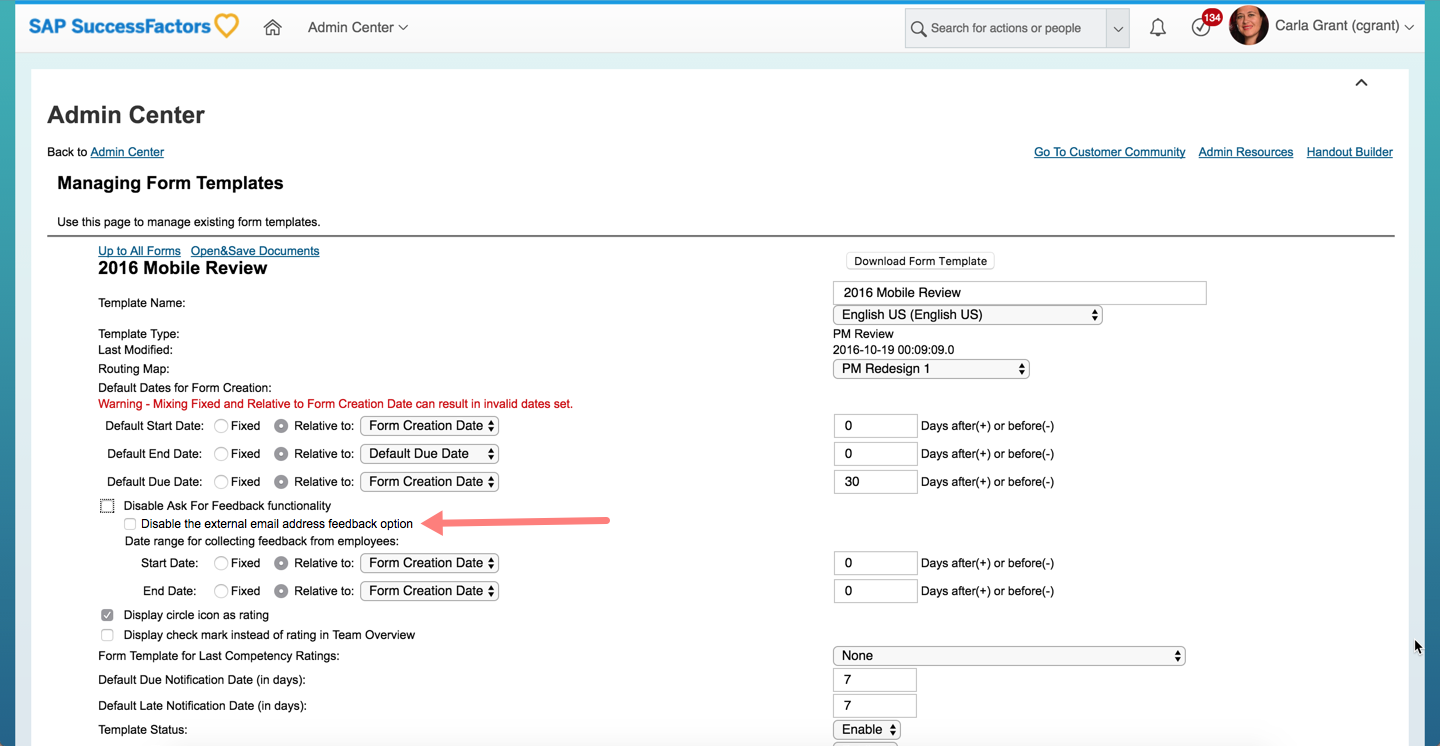Open Default Due Date Form Creation Date dropdown
The height and width of the screenshot is (746, 1440).
(x=429, y=482)
